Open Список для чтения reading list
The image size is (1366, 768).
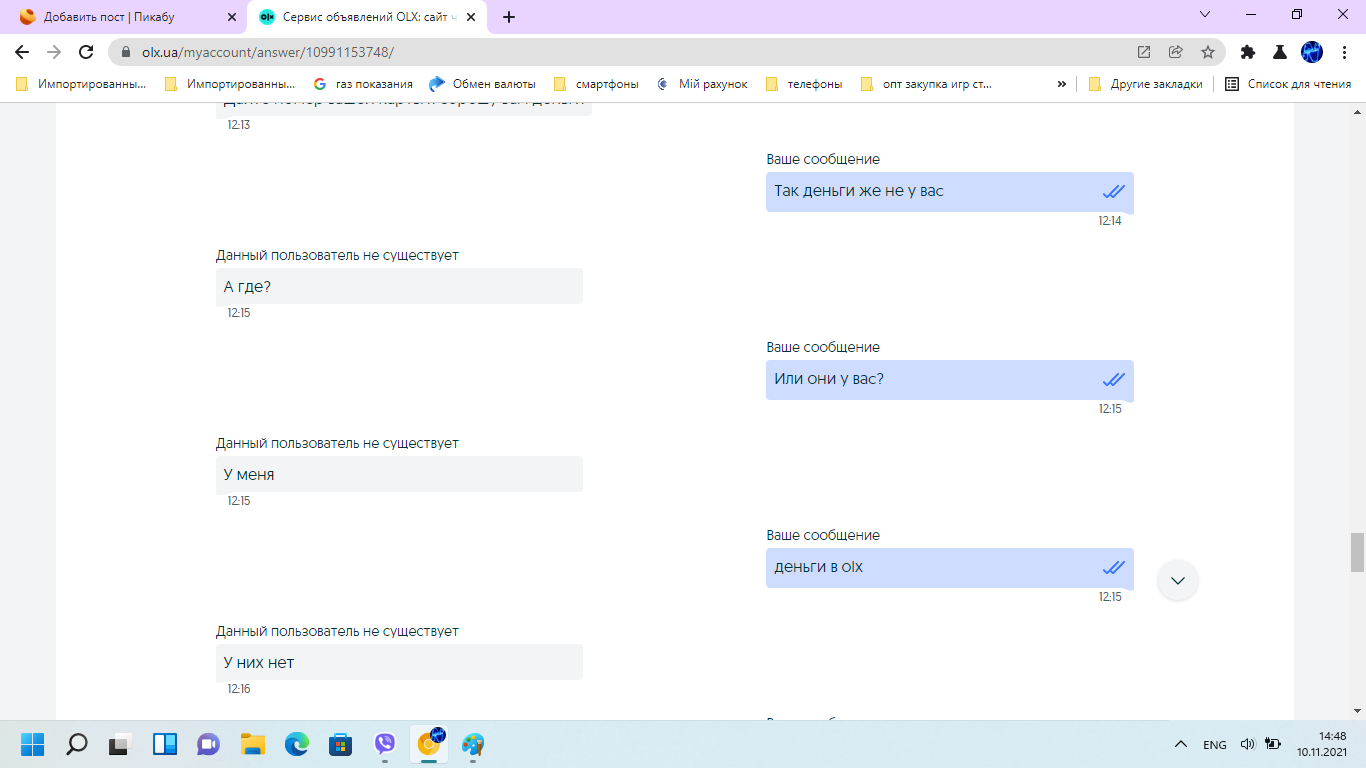(1288, 84)
